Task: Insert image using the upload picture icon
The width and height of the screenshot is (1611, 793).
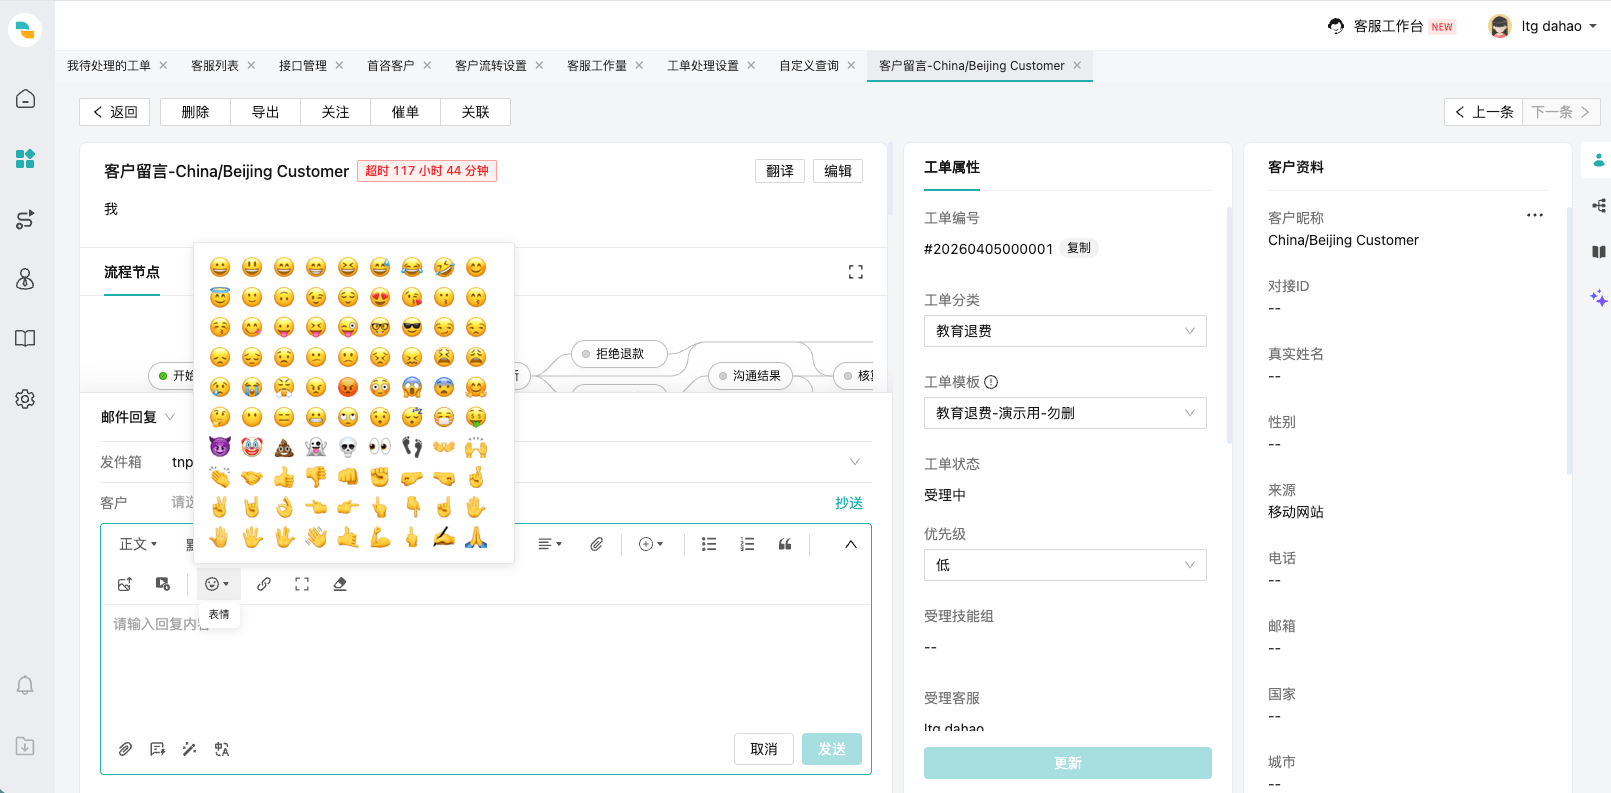Action: (x=125, y=584)
